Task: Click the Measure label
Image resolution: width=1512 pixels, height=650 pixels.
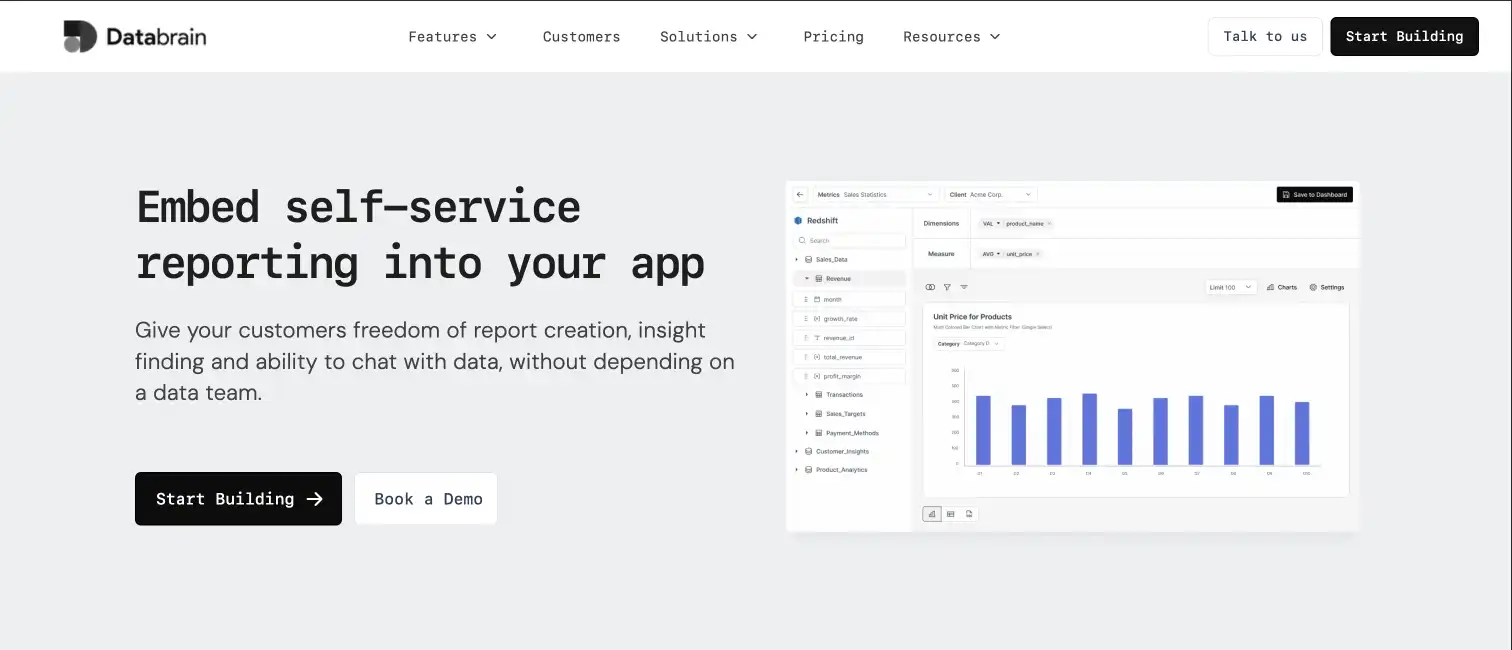Action: tap(941, 254)
